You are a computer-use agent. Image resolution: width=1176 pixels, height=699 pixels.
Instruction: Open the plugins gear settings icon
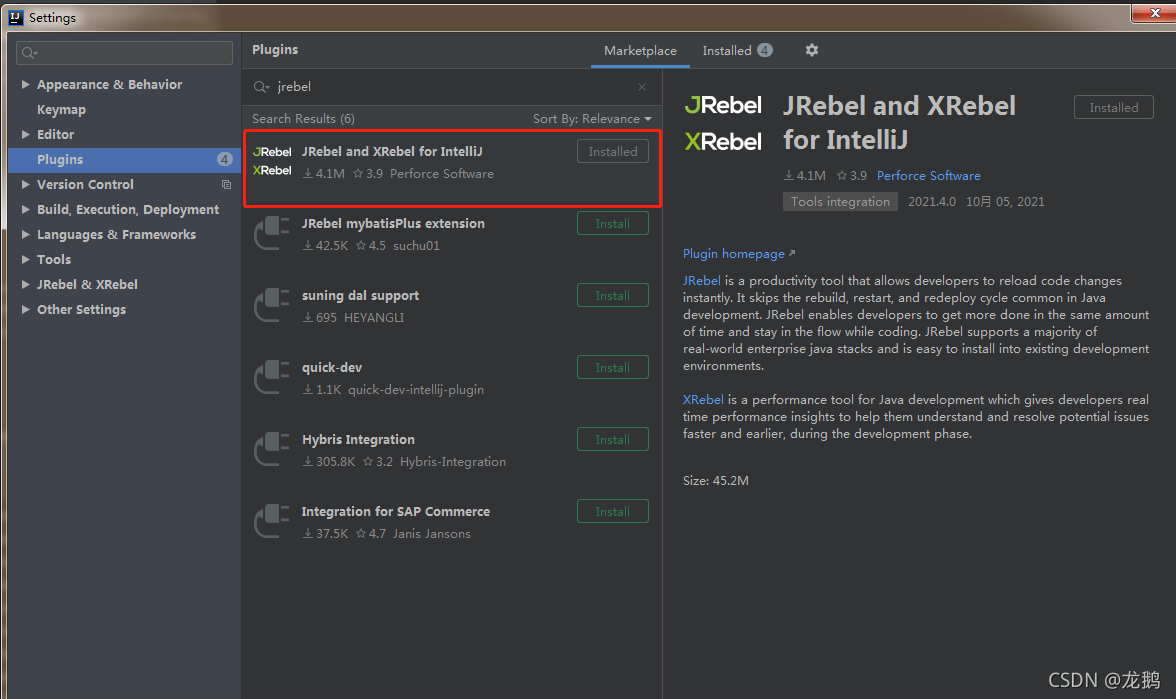pyautogui.click(x=812, y=50)
